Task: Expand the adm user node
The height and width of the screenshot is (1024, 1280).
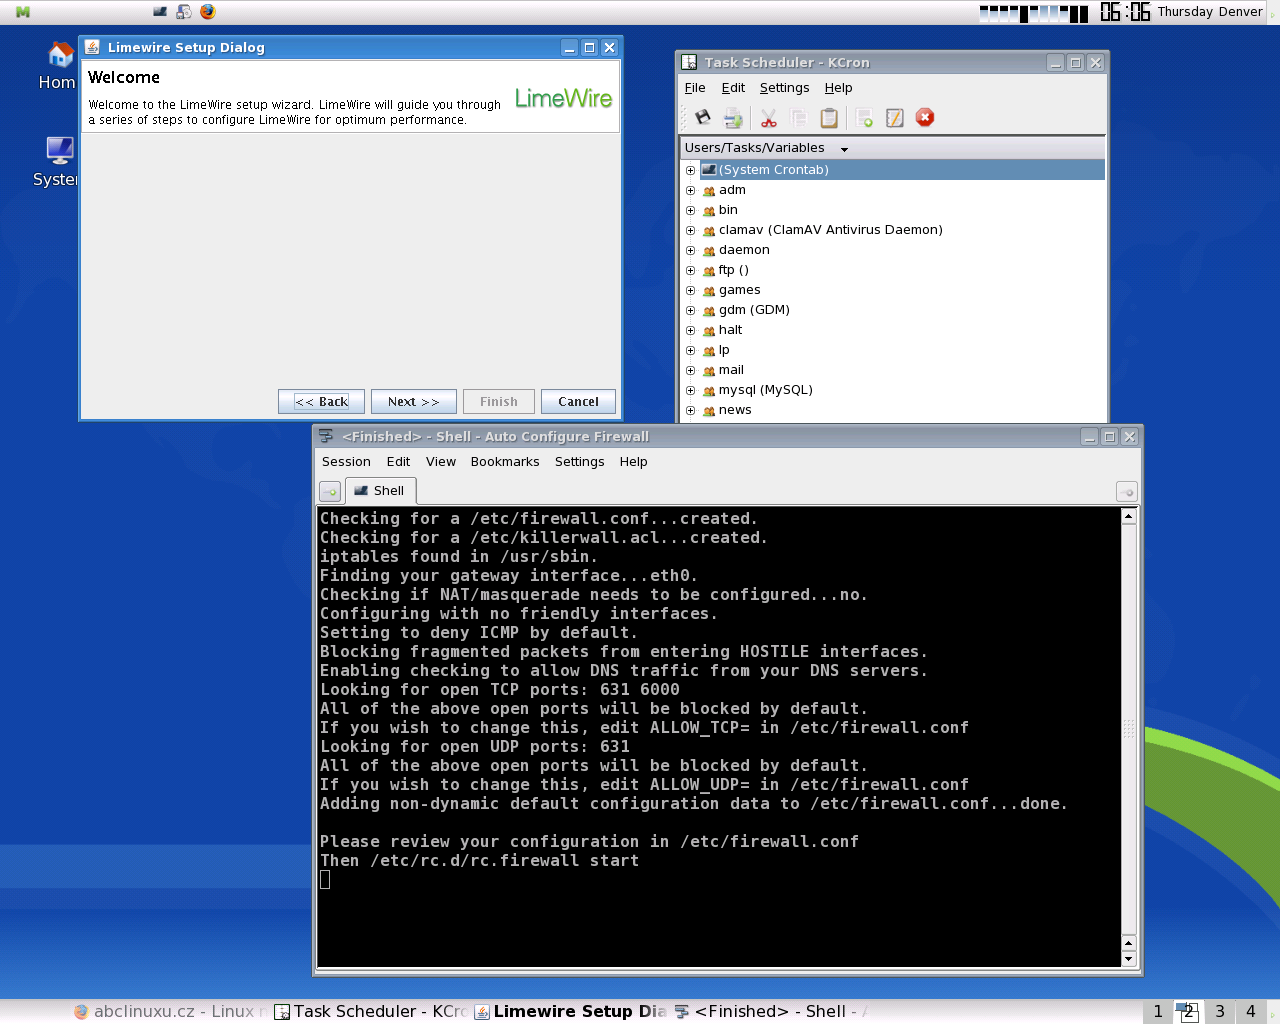Action: [690, 190]
